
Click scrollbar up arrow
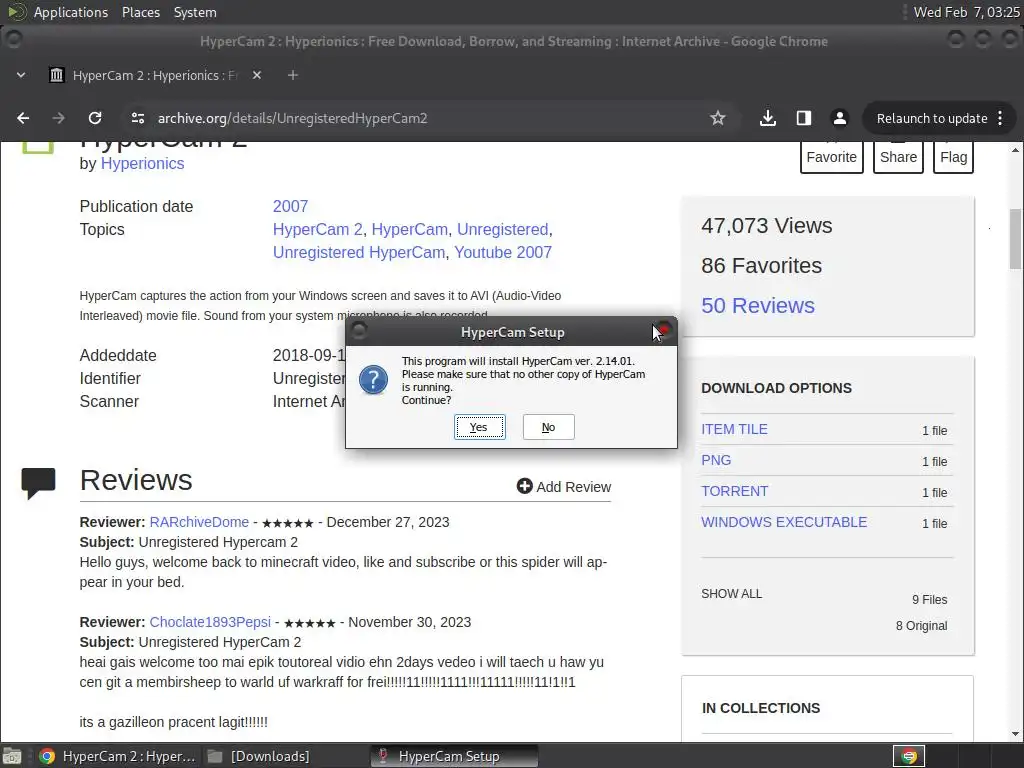click(x=1015, y=150)
